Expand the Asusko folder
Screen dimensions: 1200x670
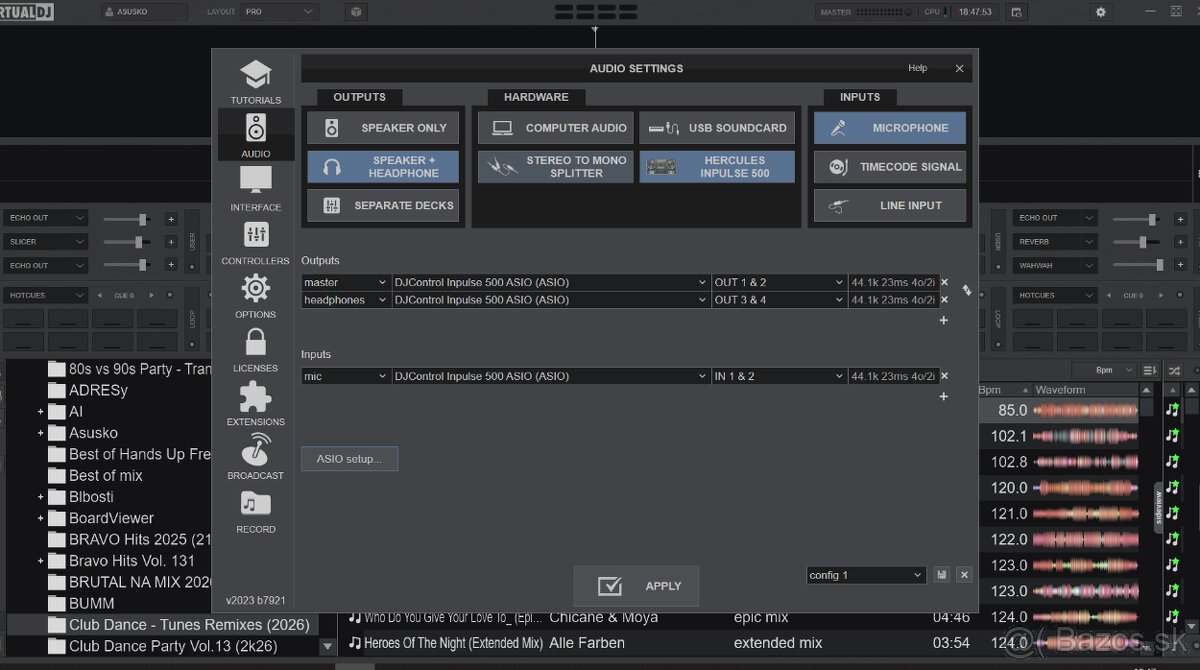point(41,433)
